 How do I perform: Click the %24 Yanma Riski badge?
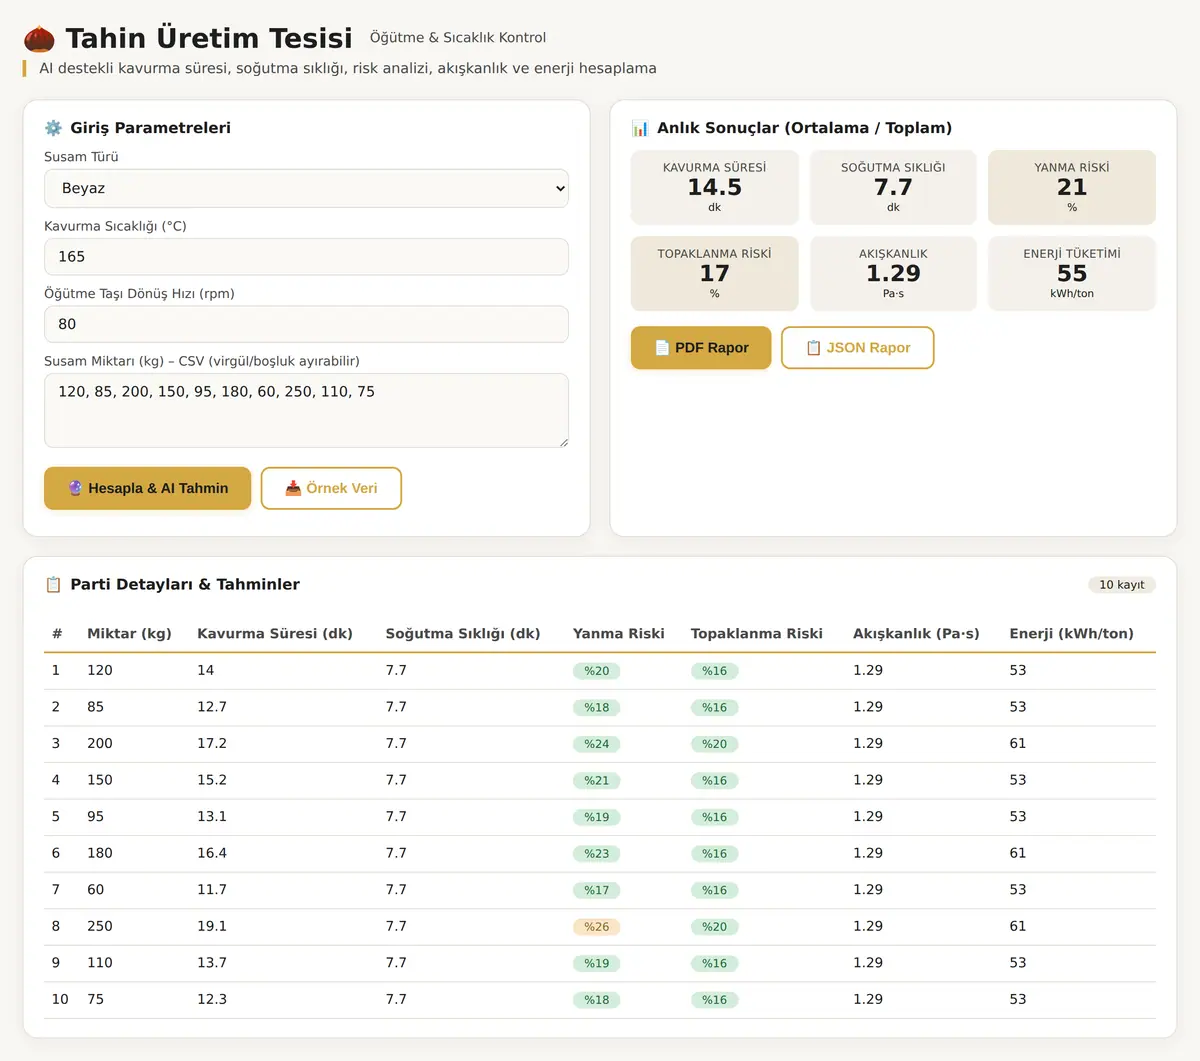tap(597, 744)
